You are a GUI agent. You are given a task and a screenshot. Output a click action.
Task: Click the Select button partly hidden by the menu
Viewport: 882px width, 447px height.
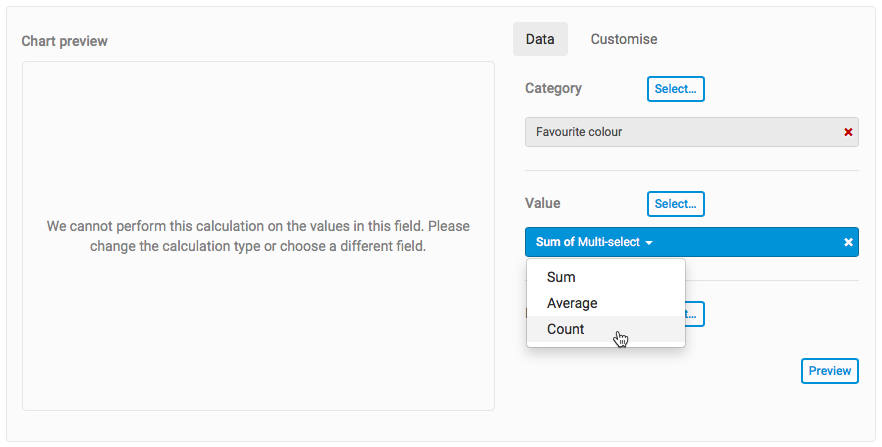pos(695,314)
